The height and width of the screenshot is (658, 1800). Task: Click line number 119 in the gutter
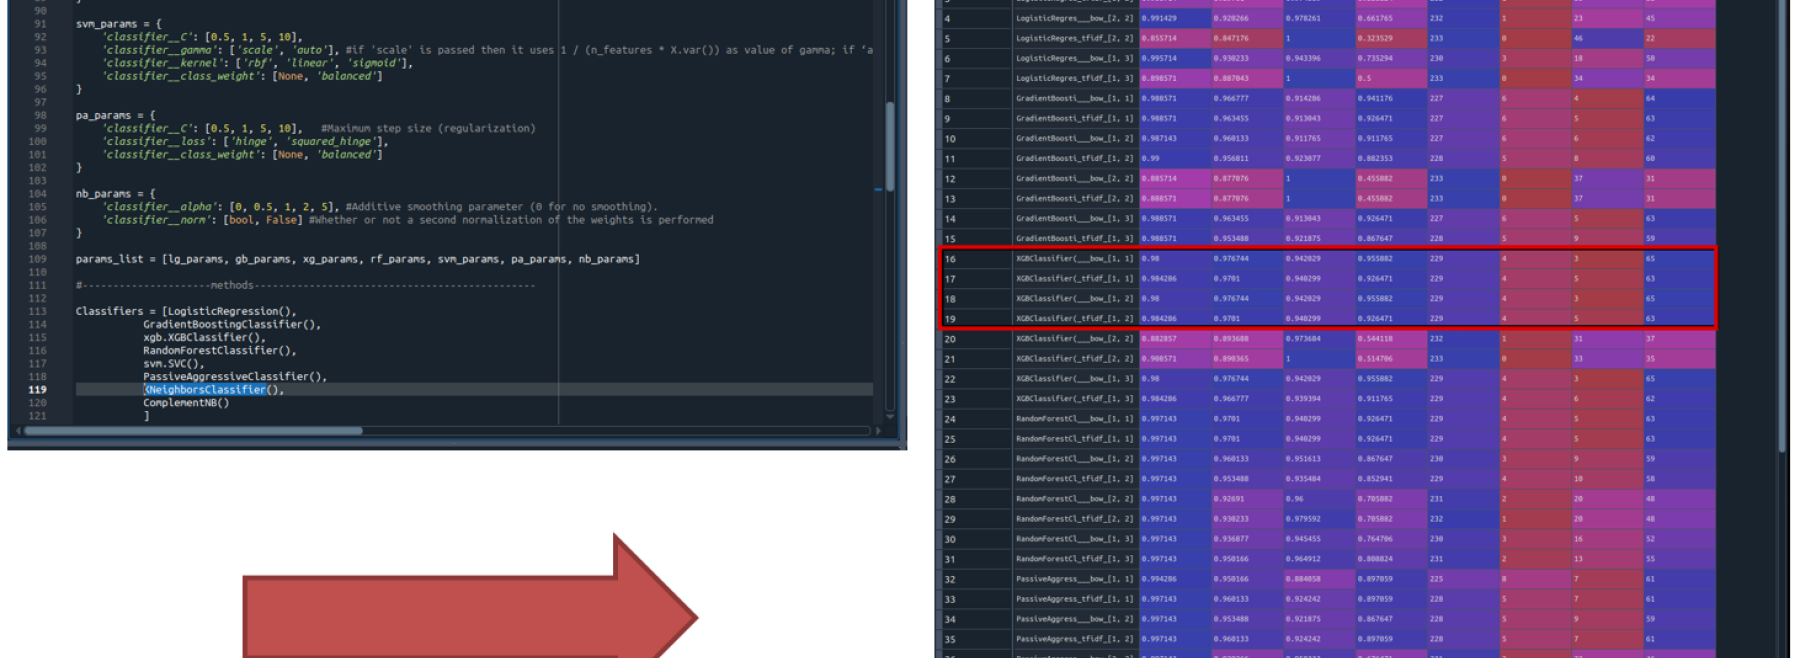(37, 390)
